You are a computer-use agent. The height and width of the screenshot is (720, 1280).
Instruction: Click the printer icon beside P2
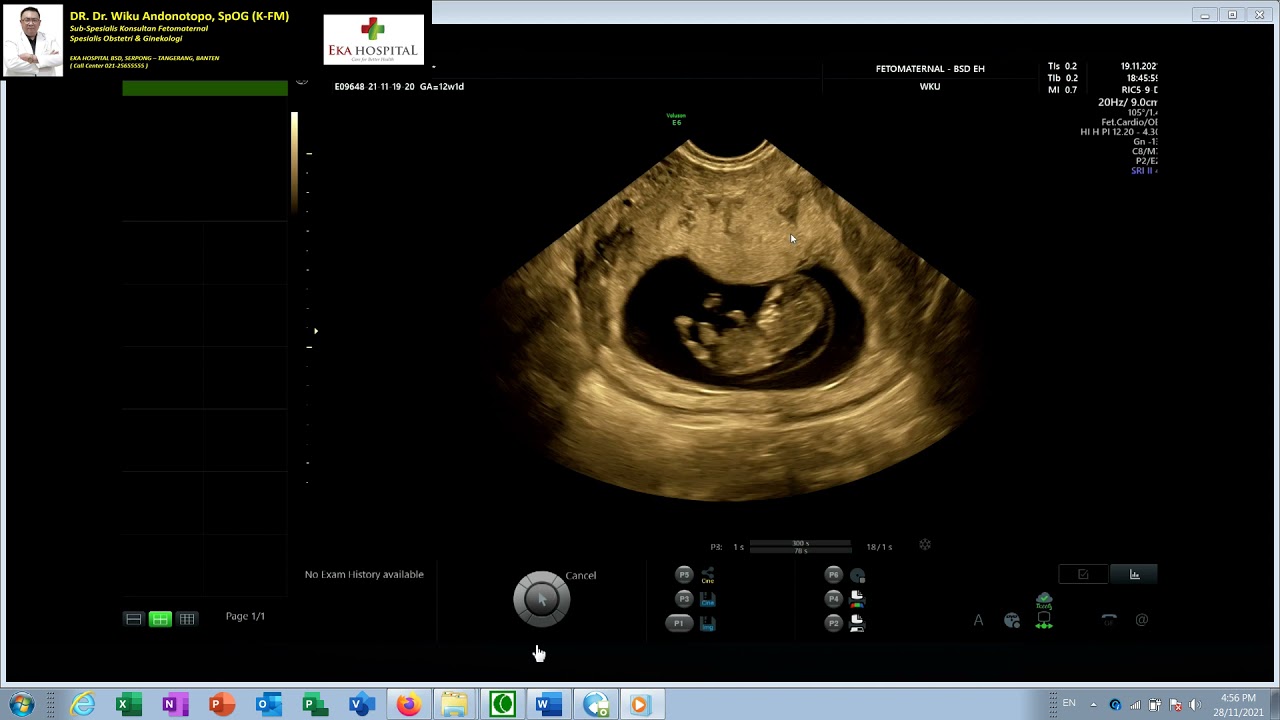tap(857, 623)
